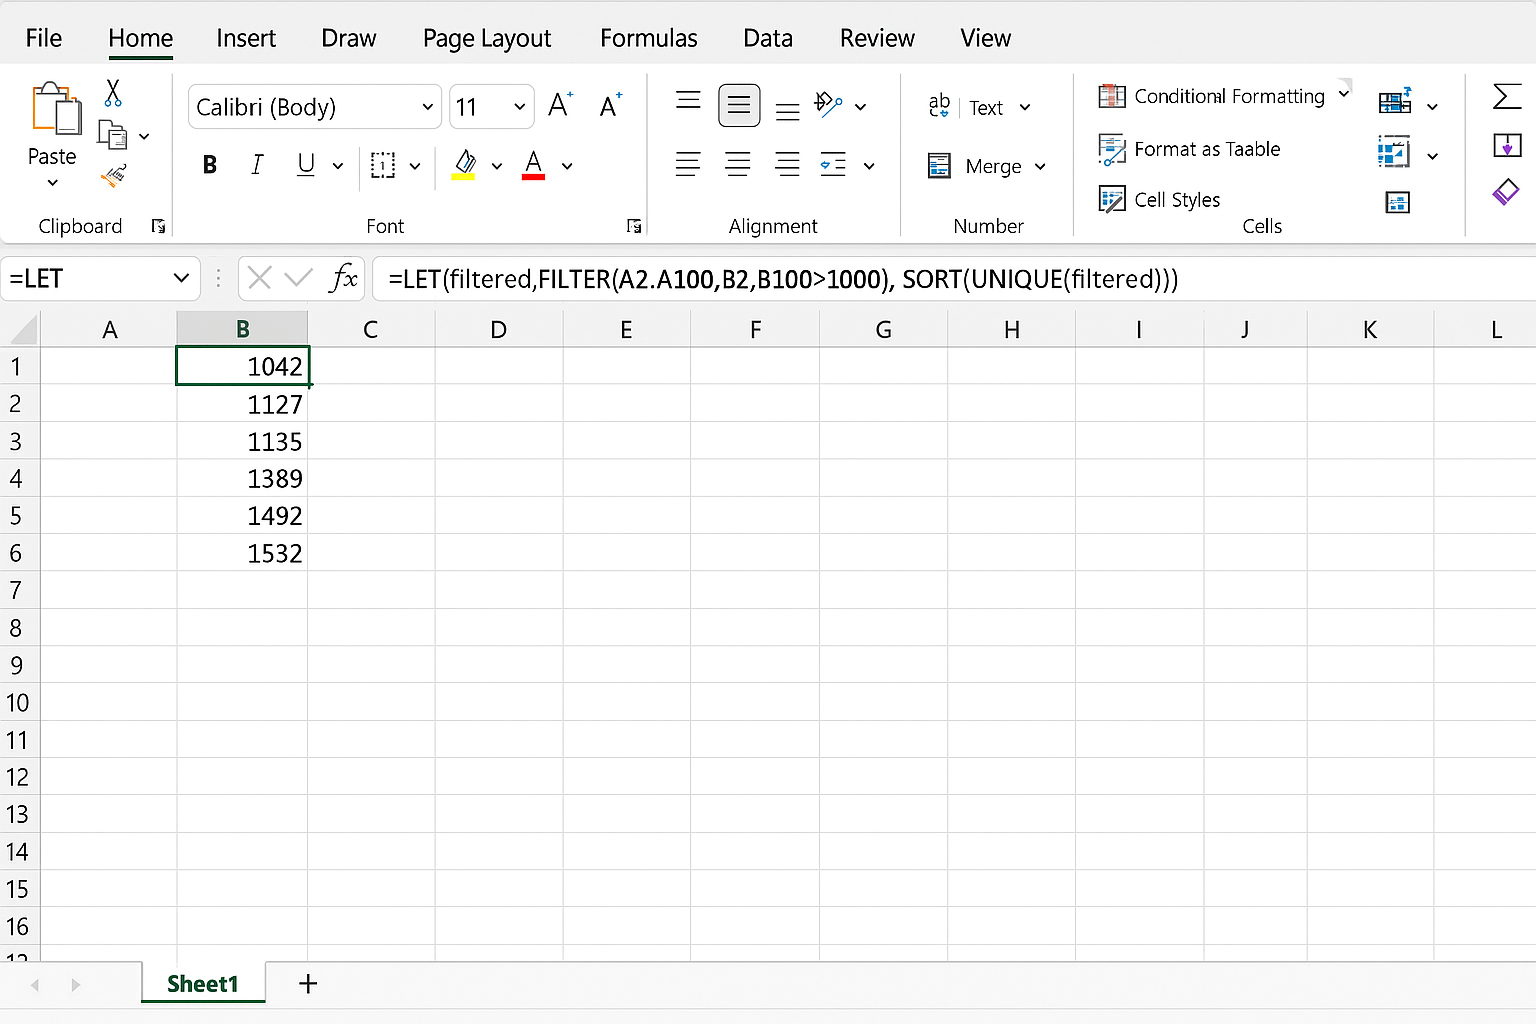1536x1024 pixels.
Task: Click in the formula bar
Action: coord(954,278)
